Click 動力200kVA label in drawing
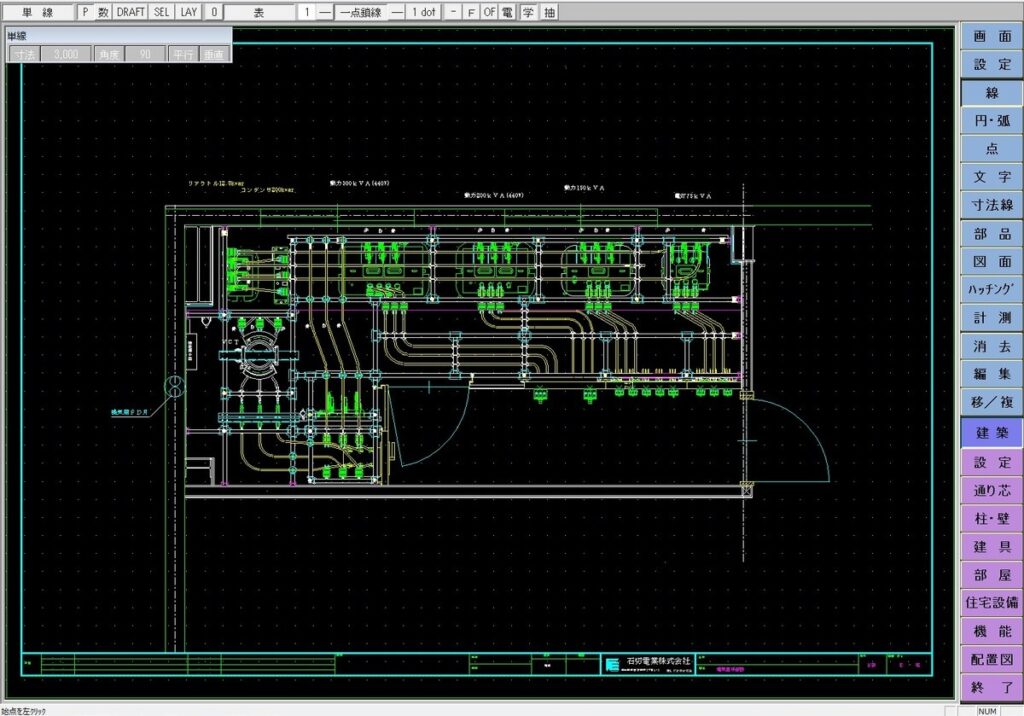1024x716 pixels. tap(494, 195)
